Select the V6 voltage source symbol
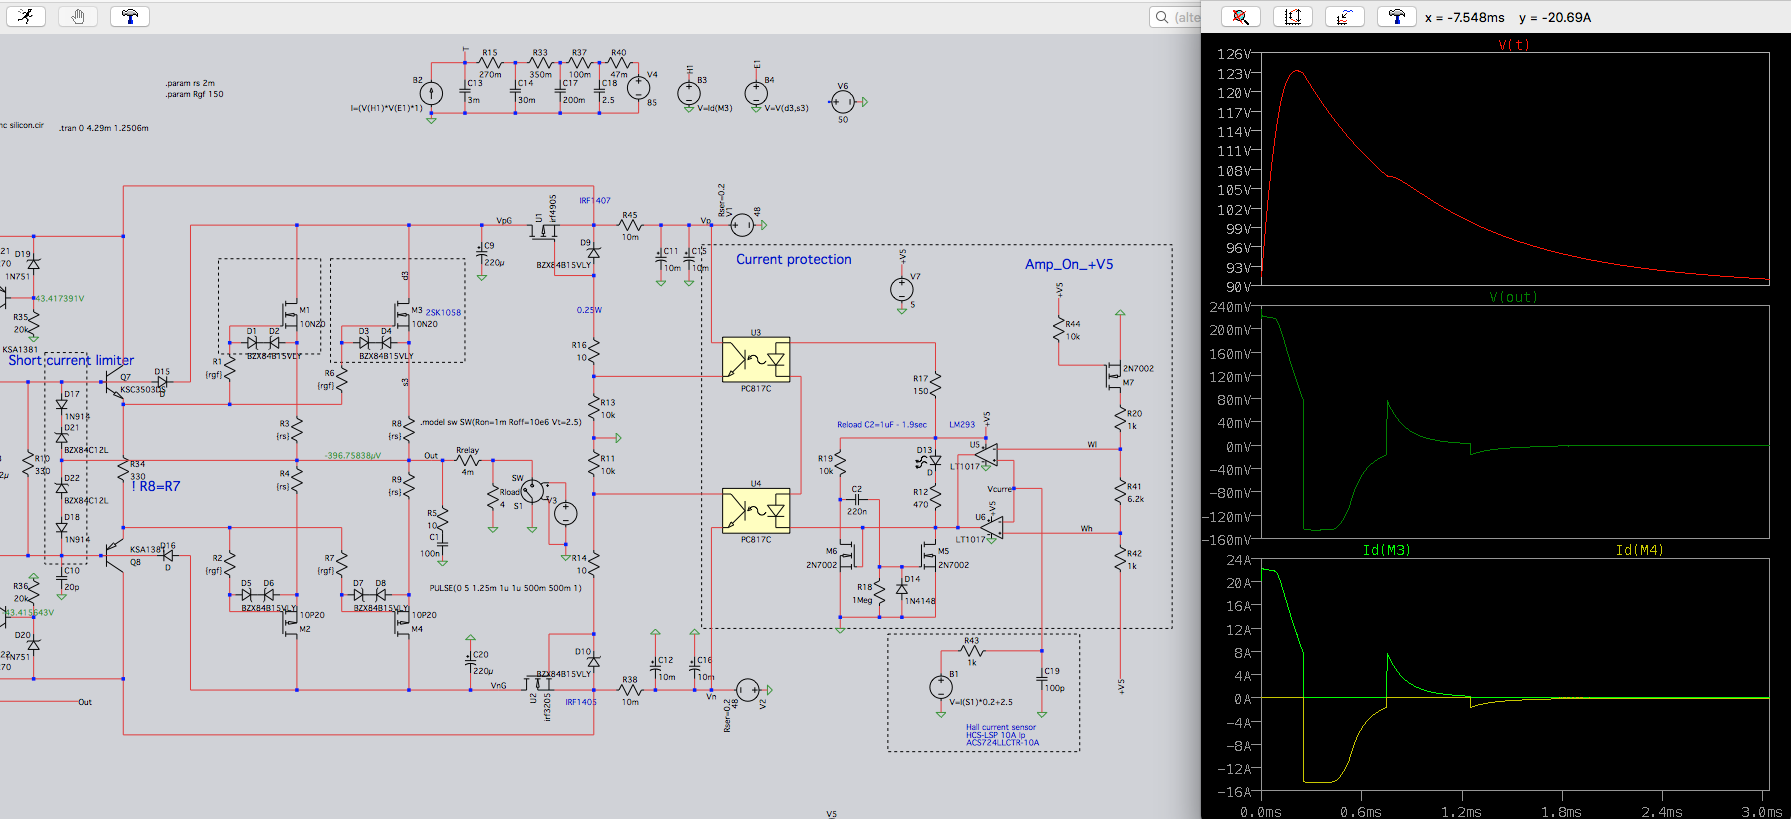1791x819 pixels. click(x=843, y=102)
